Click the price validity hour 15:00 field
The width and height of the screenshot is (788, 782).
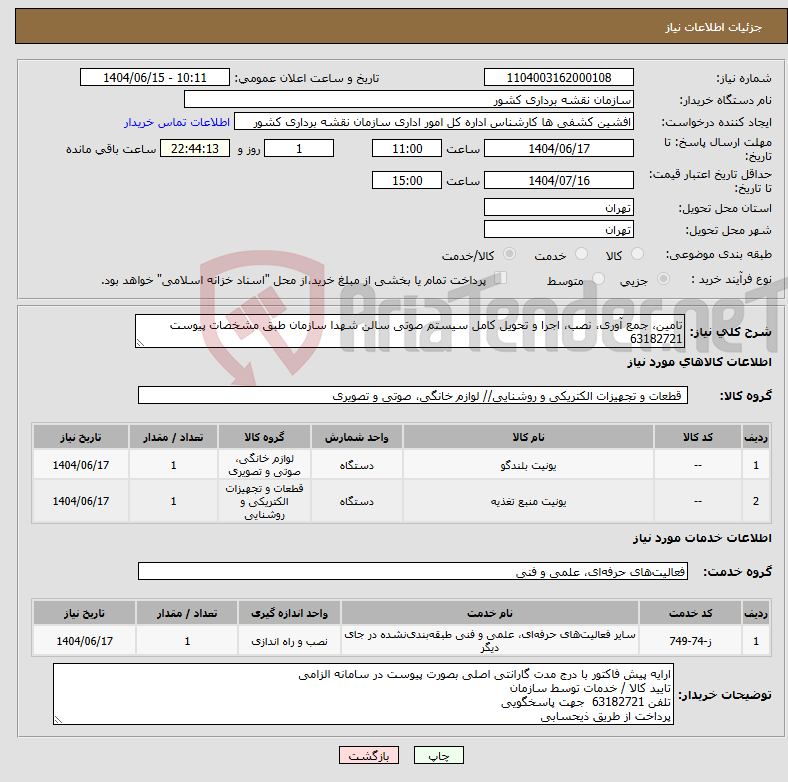(x=407, y=180)
